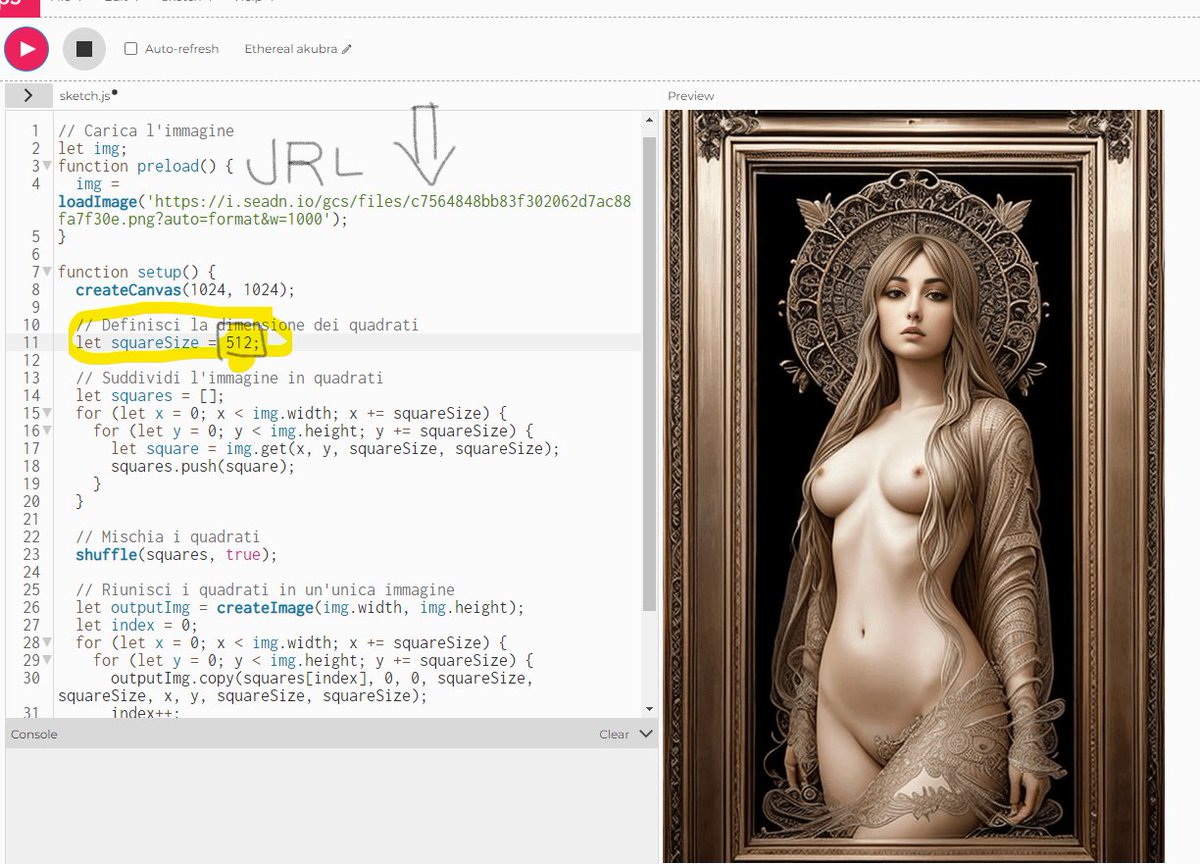Click the squareSize value 512
Image resolution: width=1200 pixels, height=864 pixels.
tap(240, 343)
